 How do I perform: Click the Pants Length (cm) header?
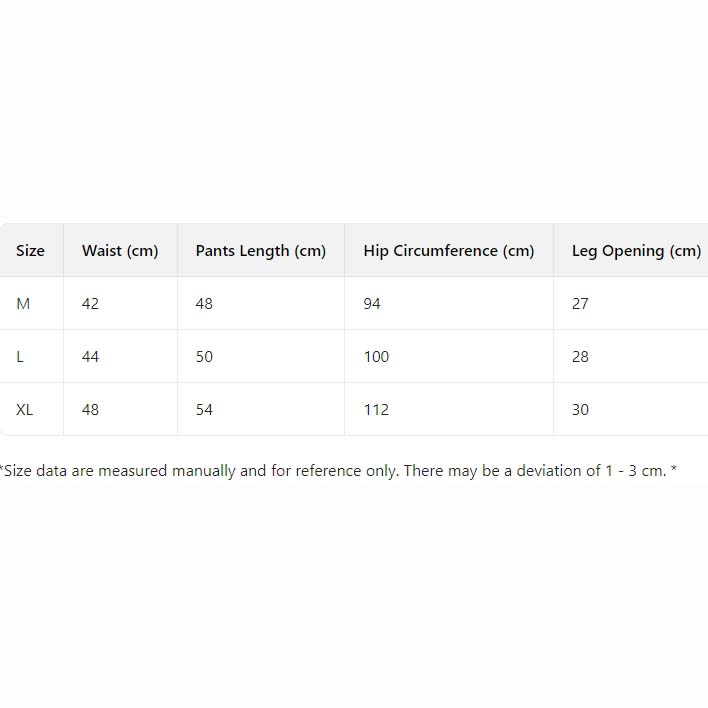pyautogui.click(x=260, y=251)
